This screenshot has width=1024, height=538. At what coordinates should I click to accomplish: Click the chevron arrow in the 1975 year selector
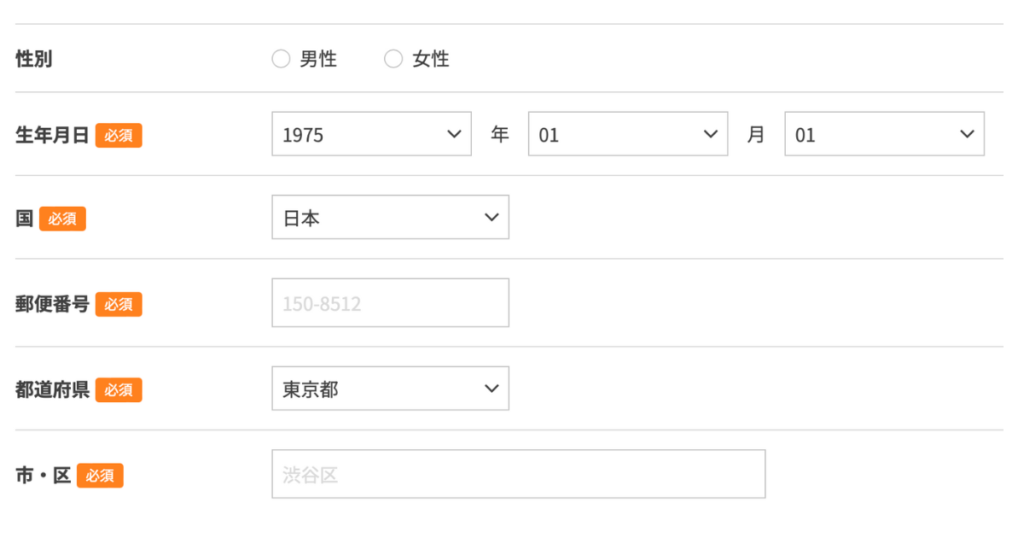pyautogui.click(x=454, y=134)
